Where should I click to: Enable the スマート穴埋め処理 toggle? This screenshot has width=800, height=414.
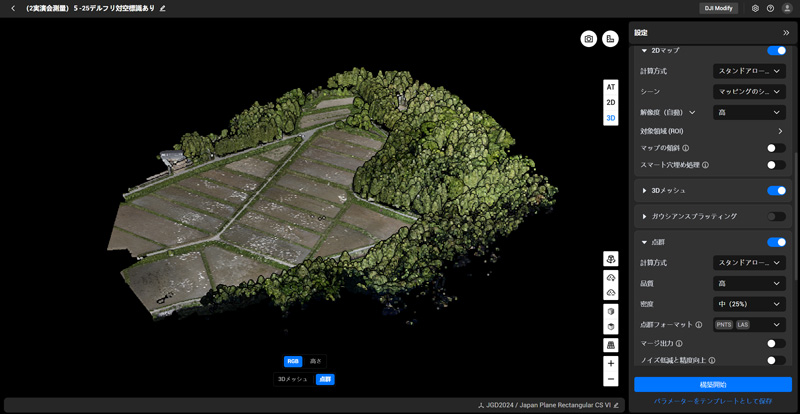click(x=775, y=165)
